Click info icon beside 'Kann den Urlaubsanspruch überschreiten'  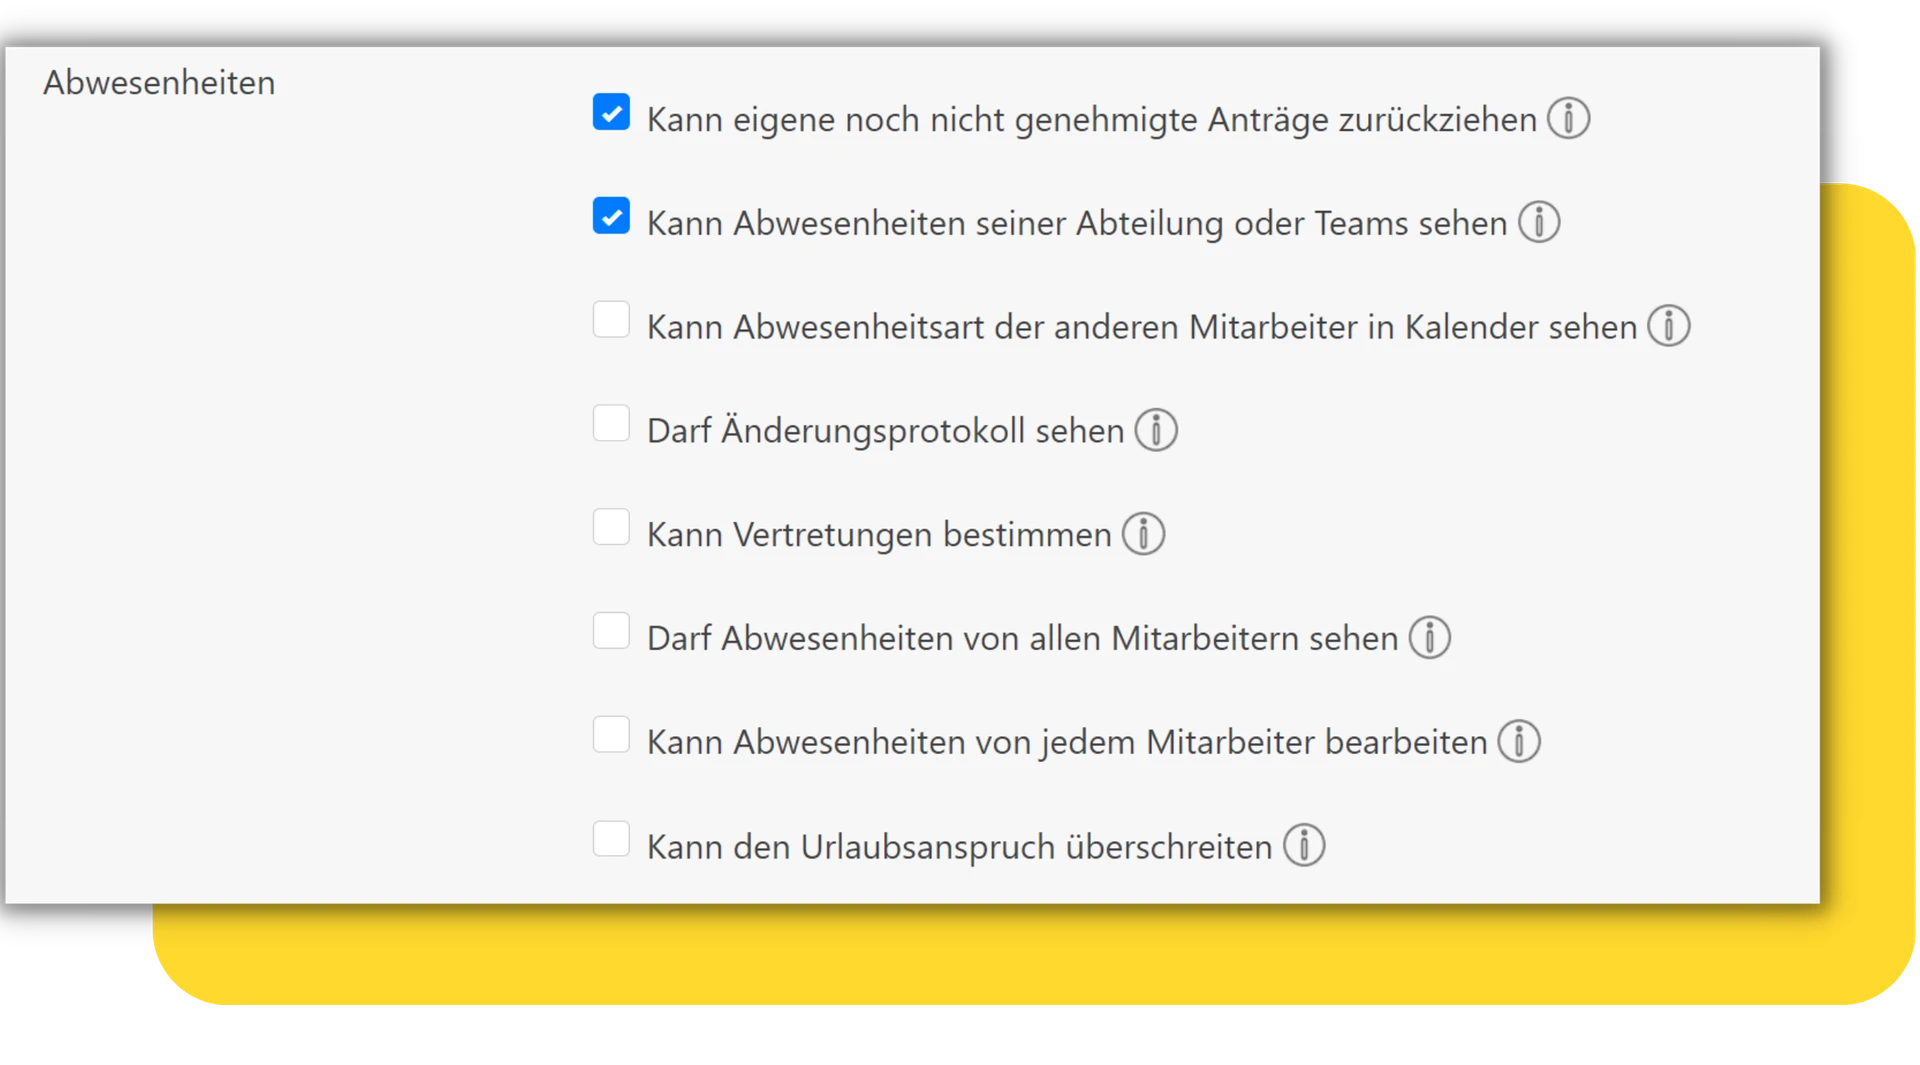pyautogui.click(x=1305, y=846)
